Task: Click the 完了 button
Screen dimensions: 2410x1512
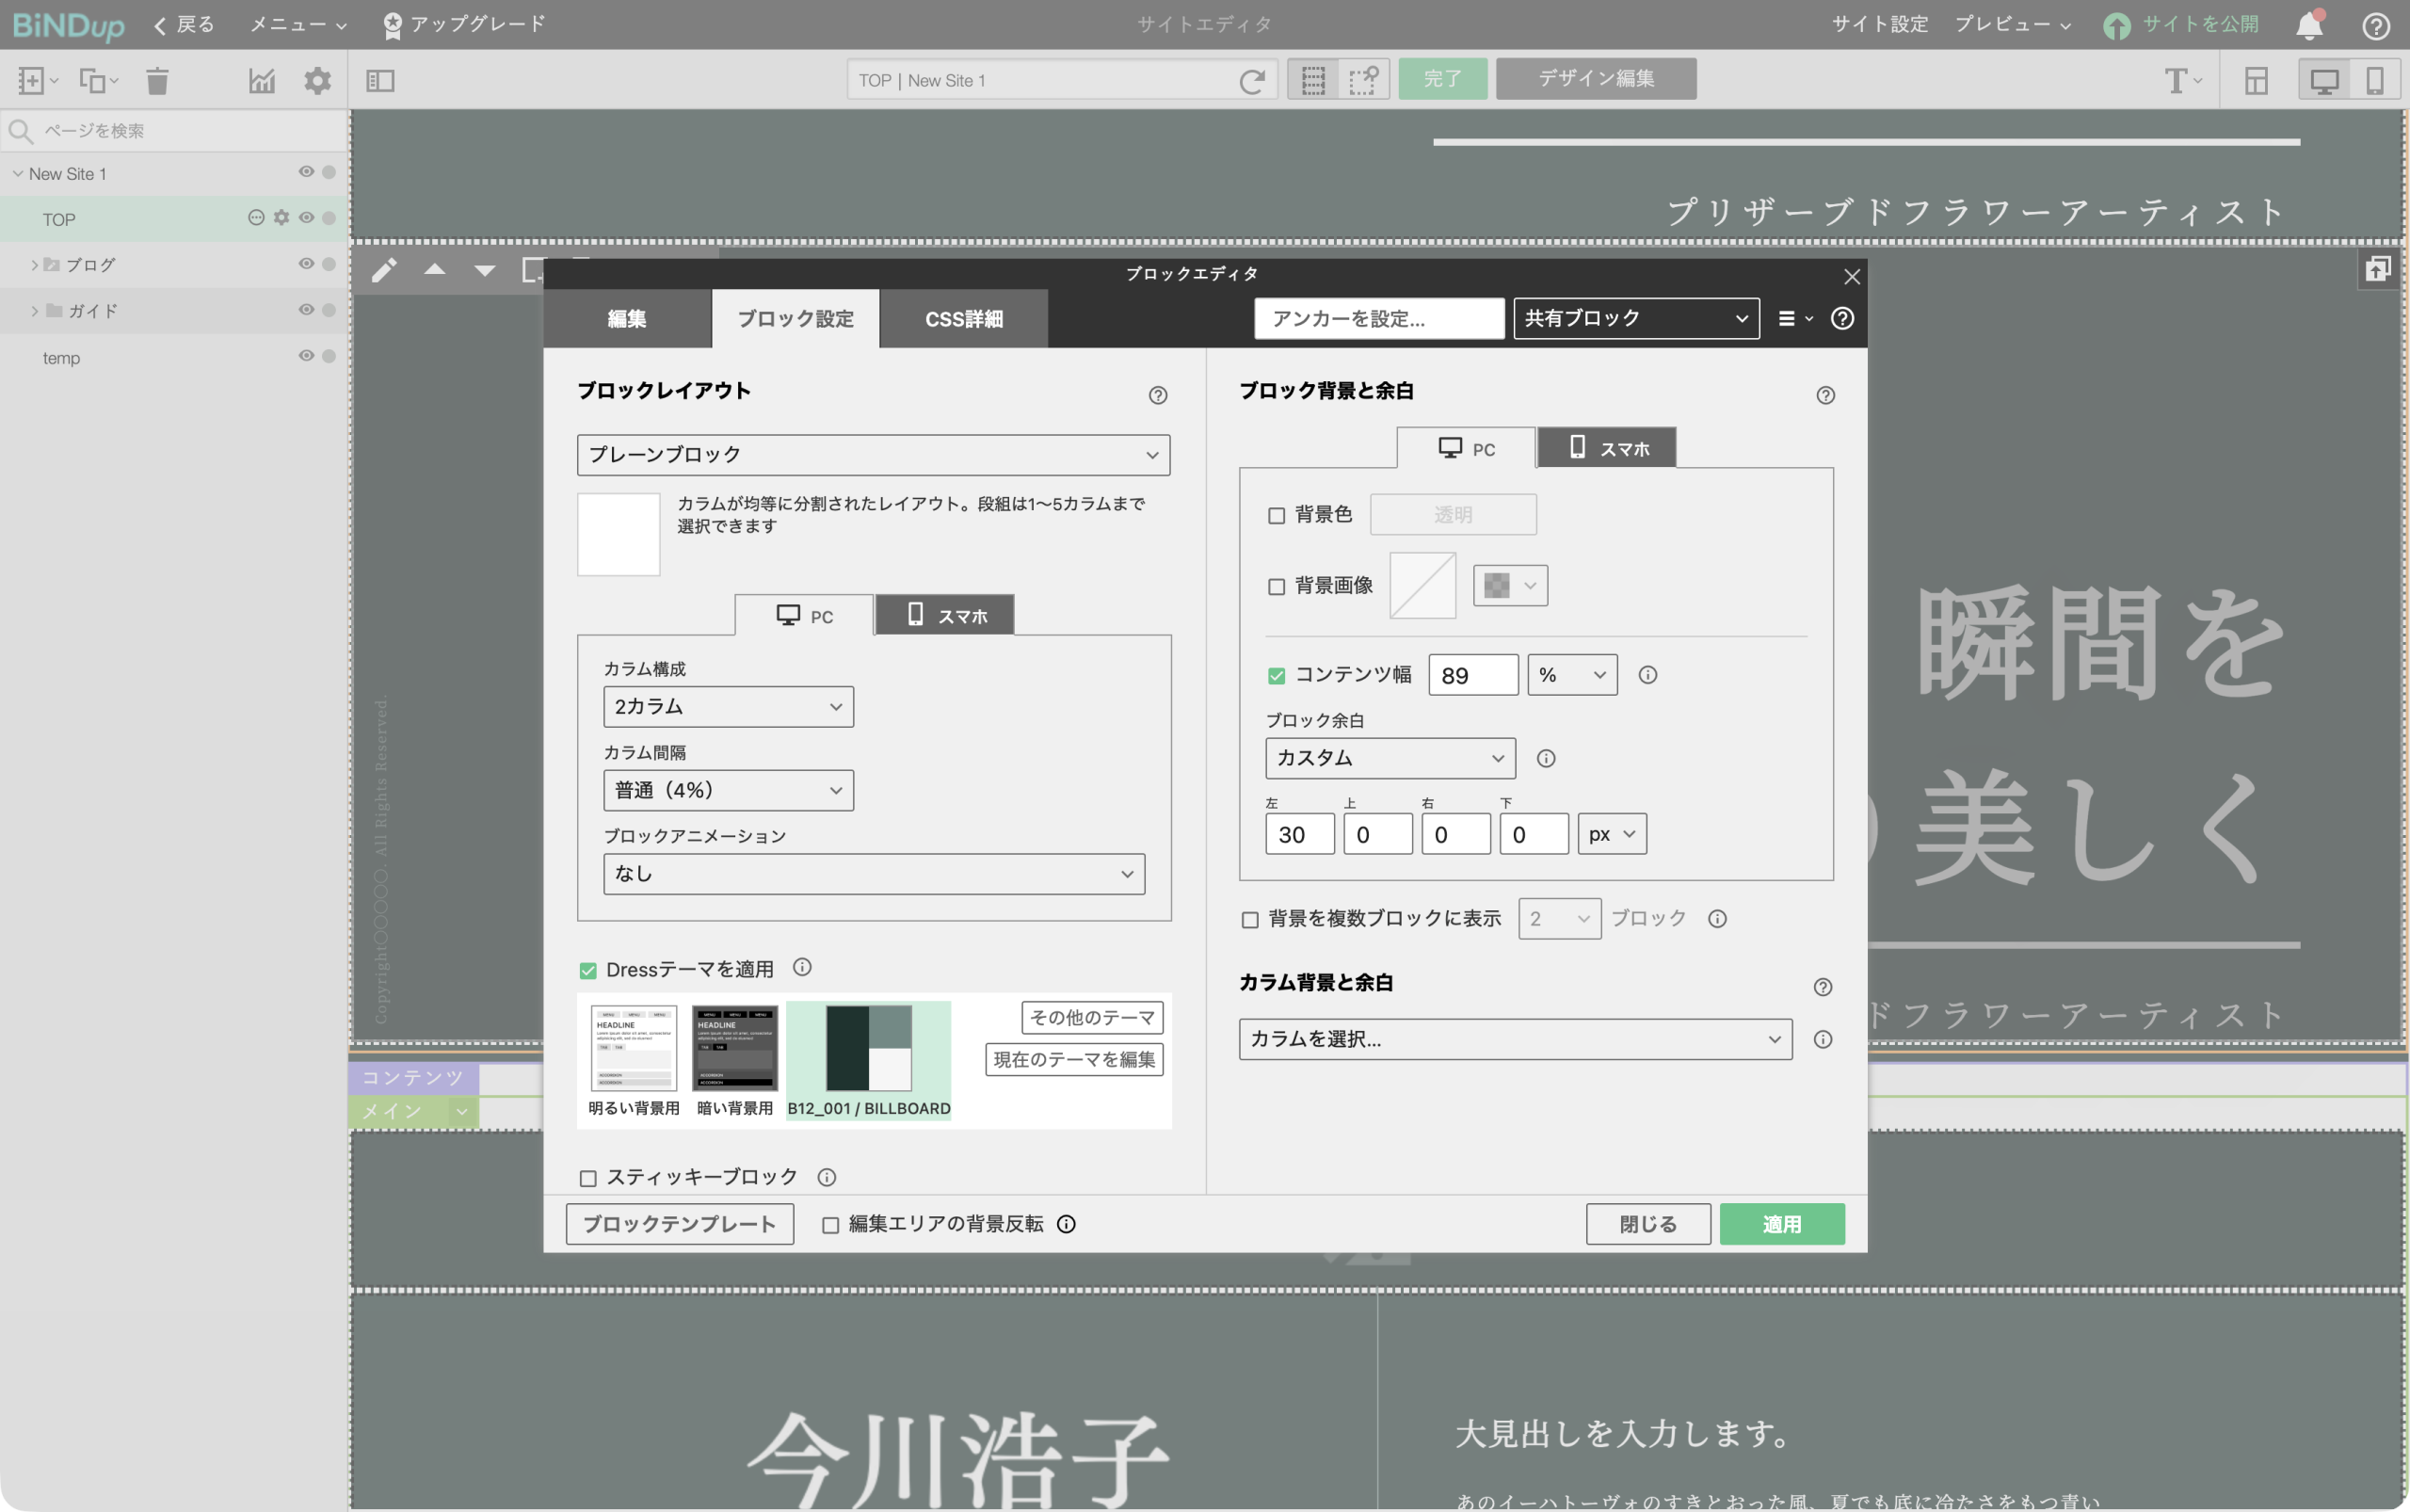Action: [1442, 79]
